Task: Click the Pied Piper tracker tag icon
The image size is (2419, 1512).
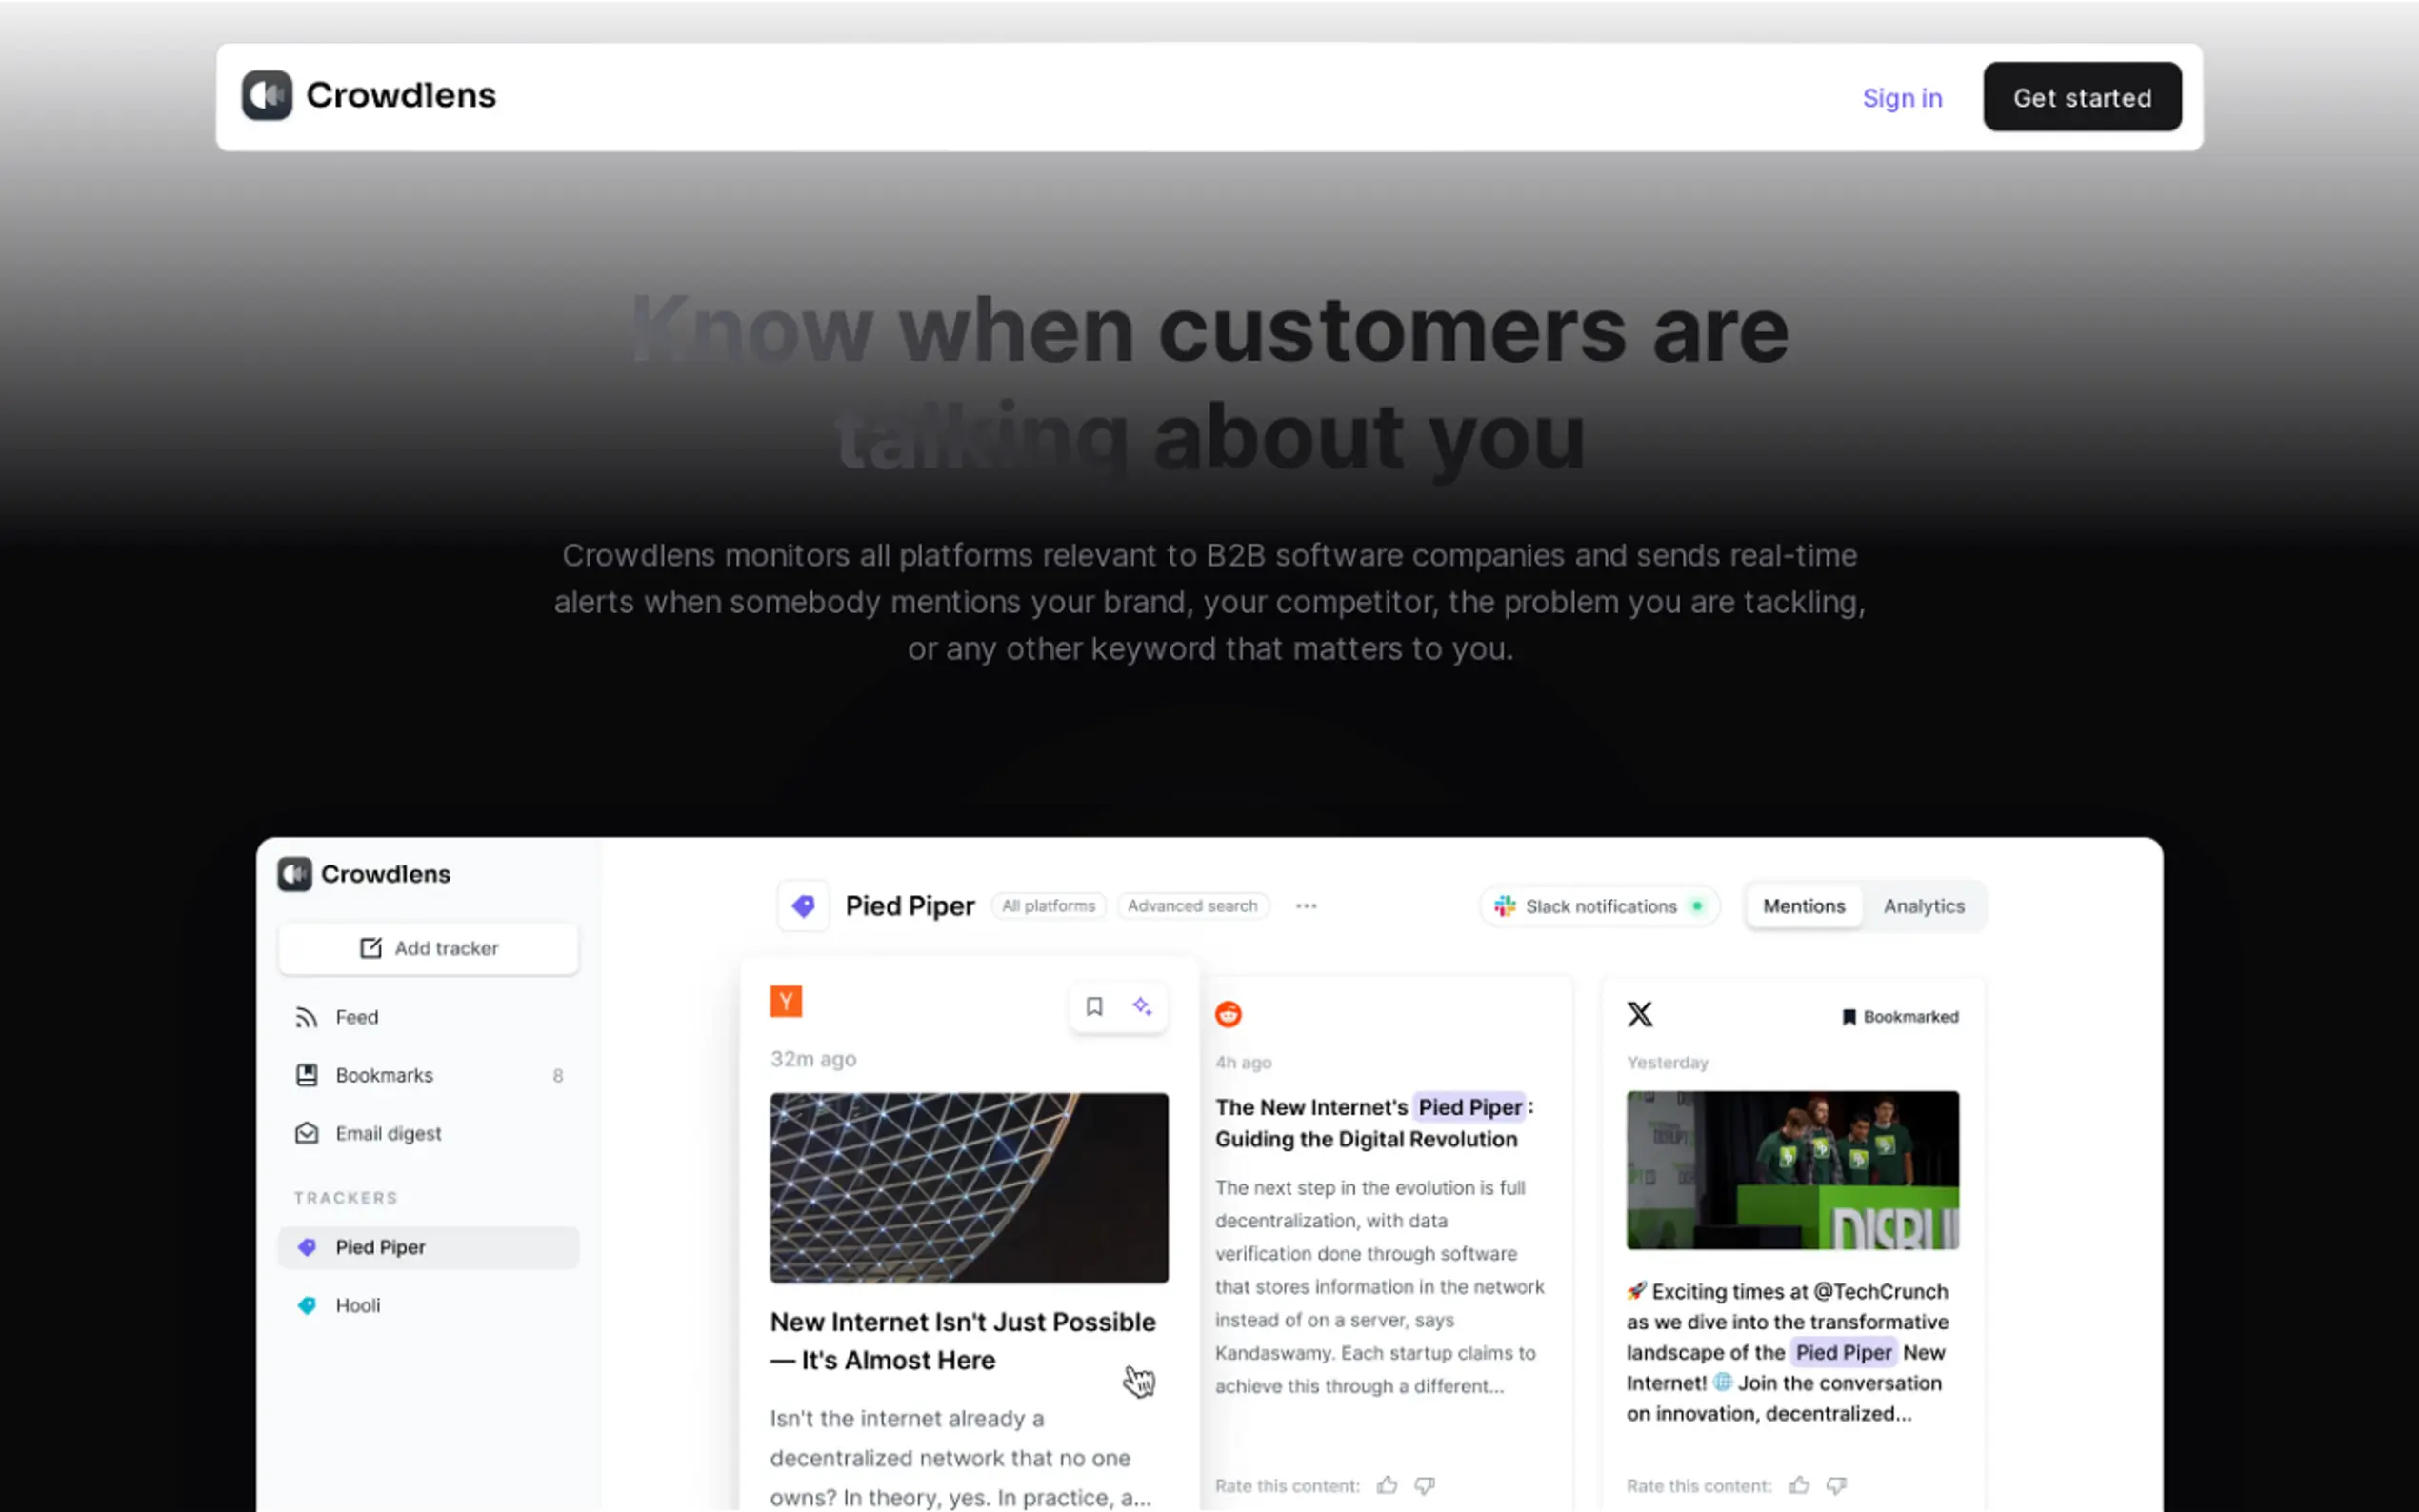Action: pos(803,906)
